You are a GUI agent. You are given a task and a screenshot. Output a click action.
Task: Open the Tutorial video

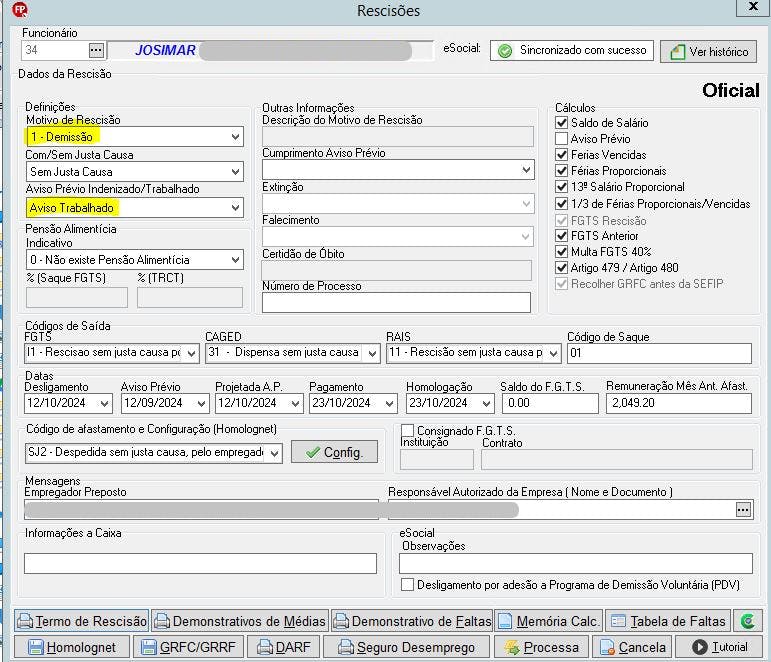(x=719, y=647)
